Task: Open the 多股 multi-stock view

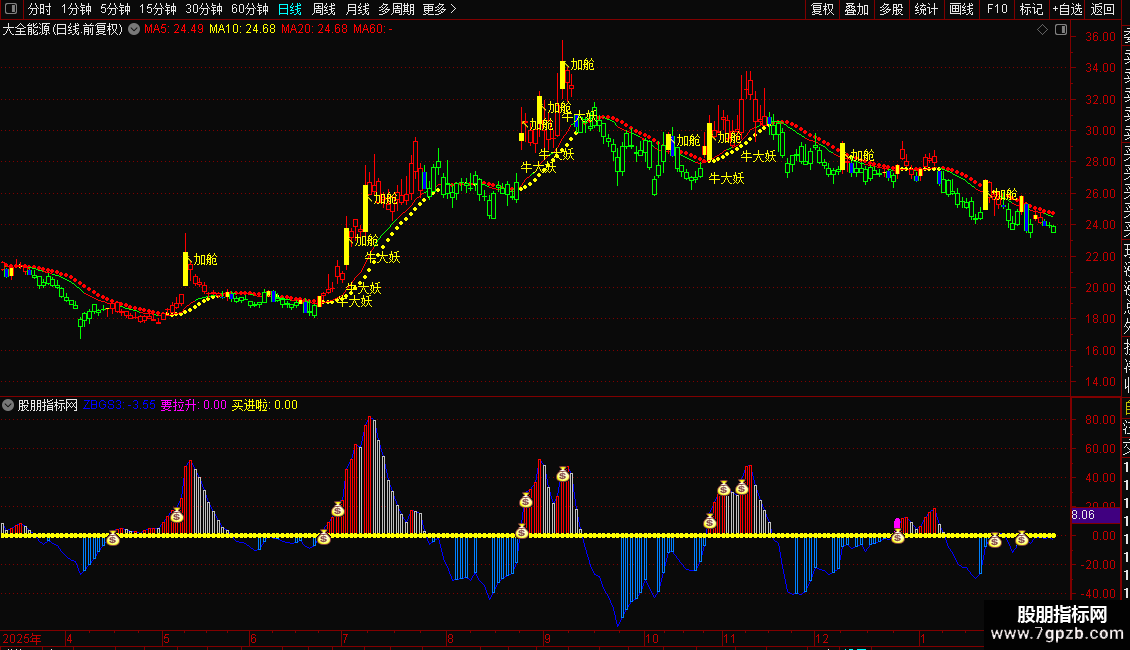Action: click(x=891, y=9)
